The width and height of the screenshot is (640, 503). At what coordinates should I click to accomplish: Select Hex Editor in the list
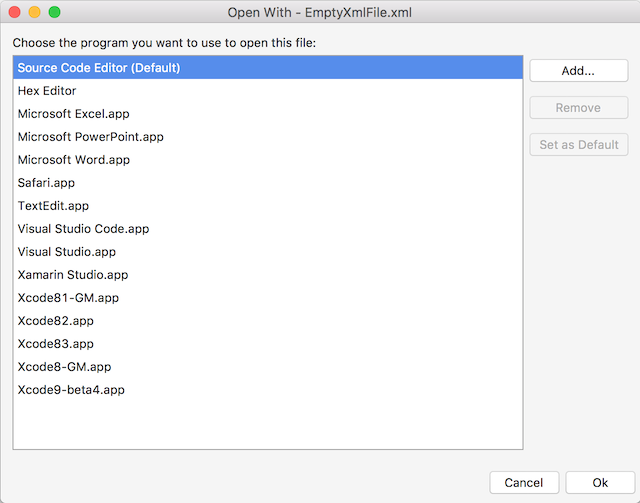268,91
